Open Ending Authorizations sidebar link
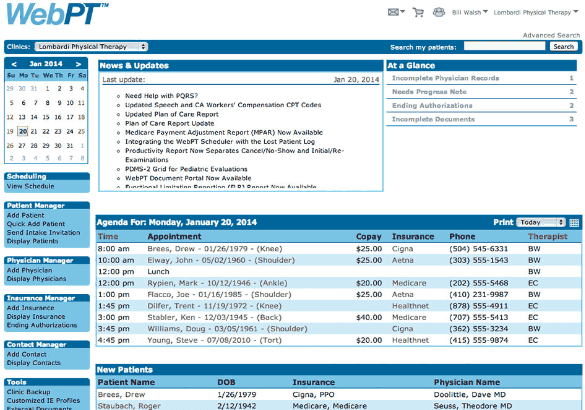 (41, 325)
